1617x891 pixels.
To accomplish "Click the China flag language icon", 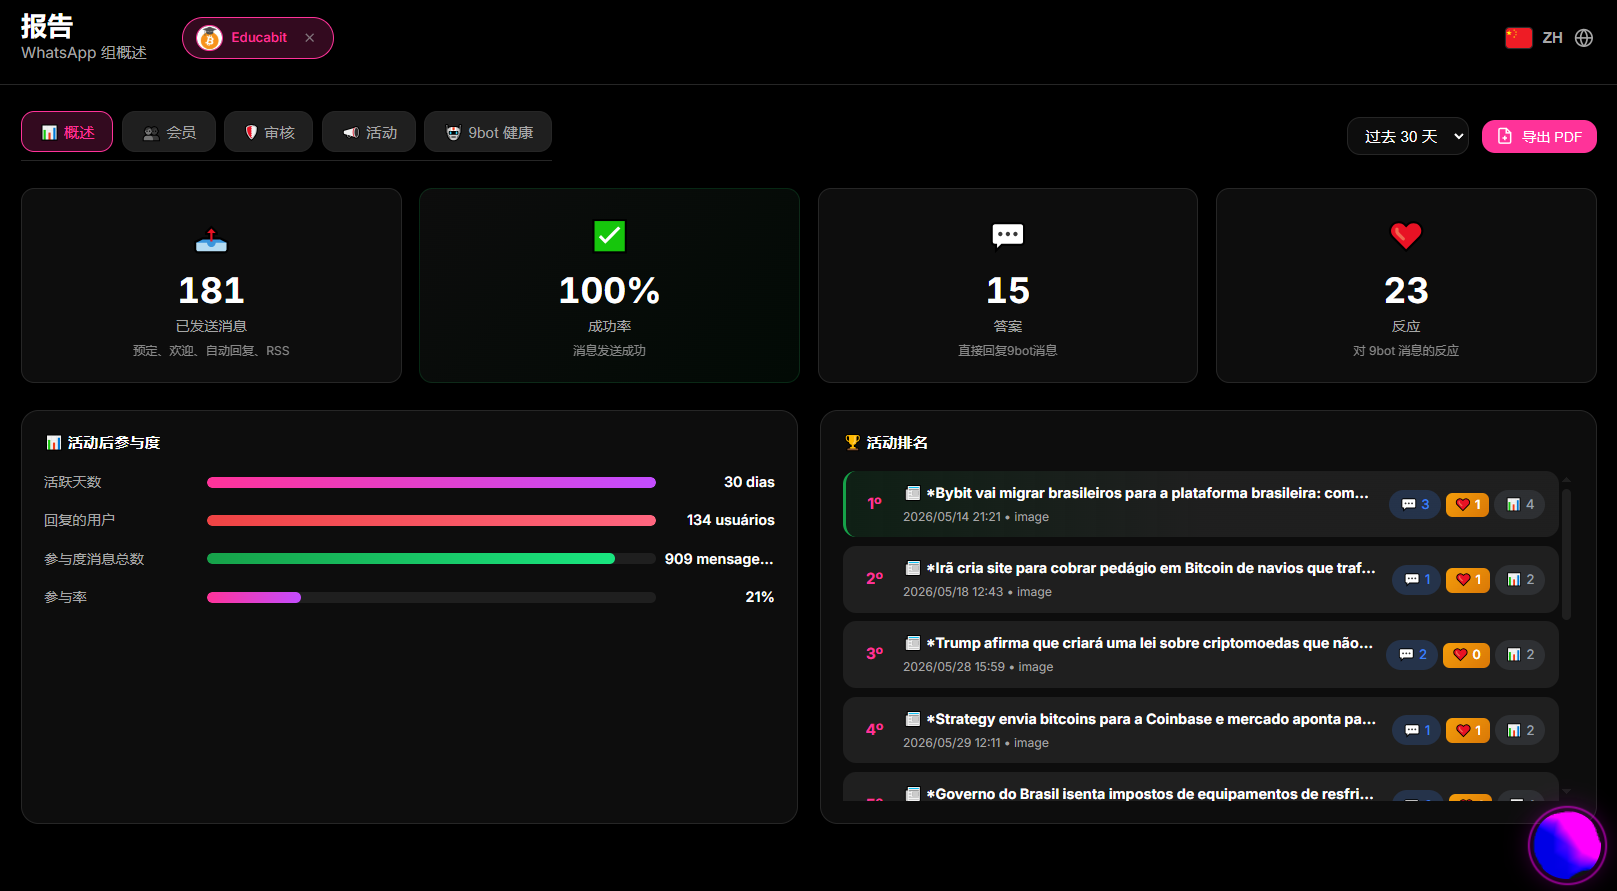I will click(1518, 38).
